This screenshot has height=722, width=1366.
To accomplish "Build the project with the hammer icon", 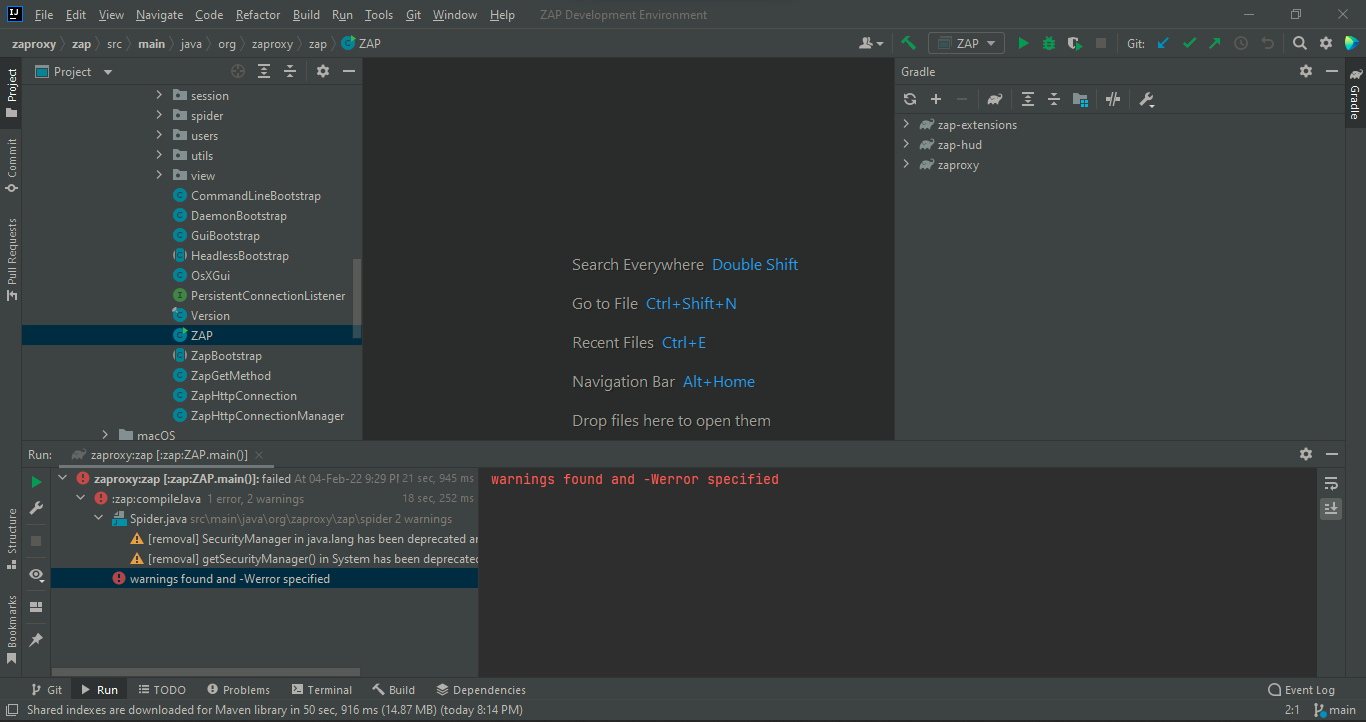I will pos(907,43).
